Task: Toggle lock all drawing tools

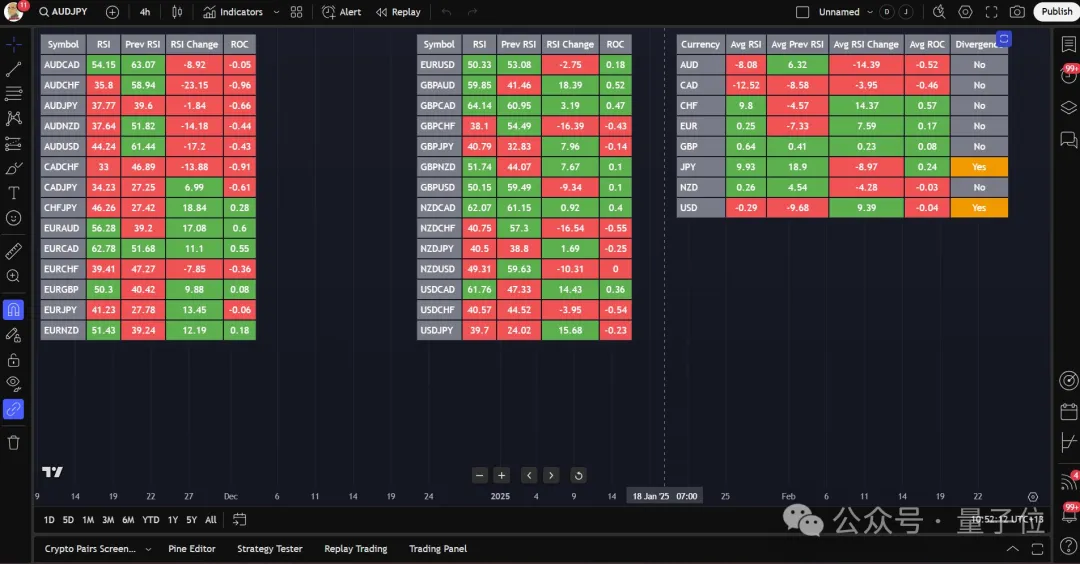Action: 14,360
